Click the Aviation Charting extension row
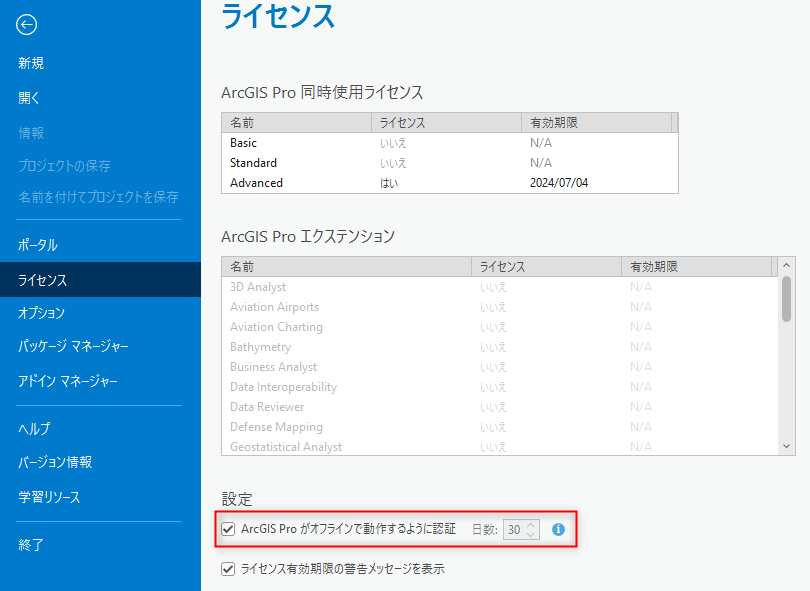The width and height of the screenshot is (810, 591). pyautogui.click(x=500, y=327)
